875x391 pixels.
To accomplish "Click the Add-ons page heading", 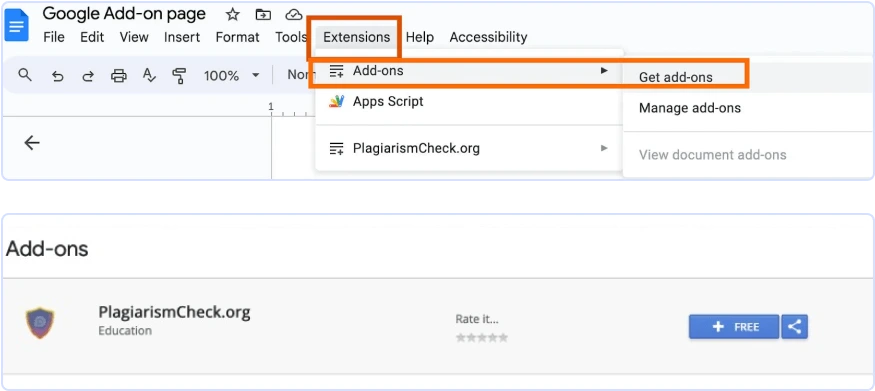I will point(47,249).
